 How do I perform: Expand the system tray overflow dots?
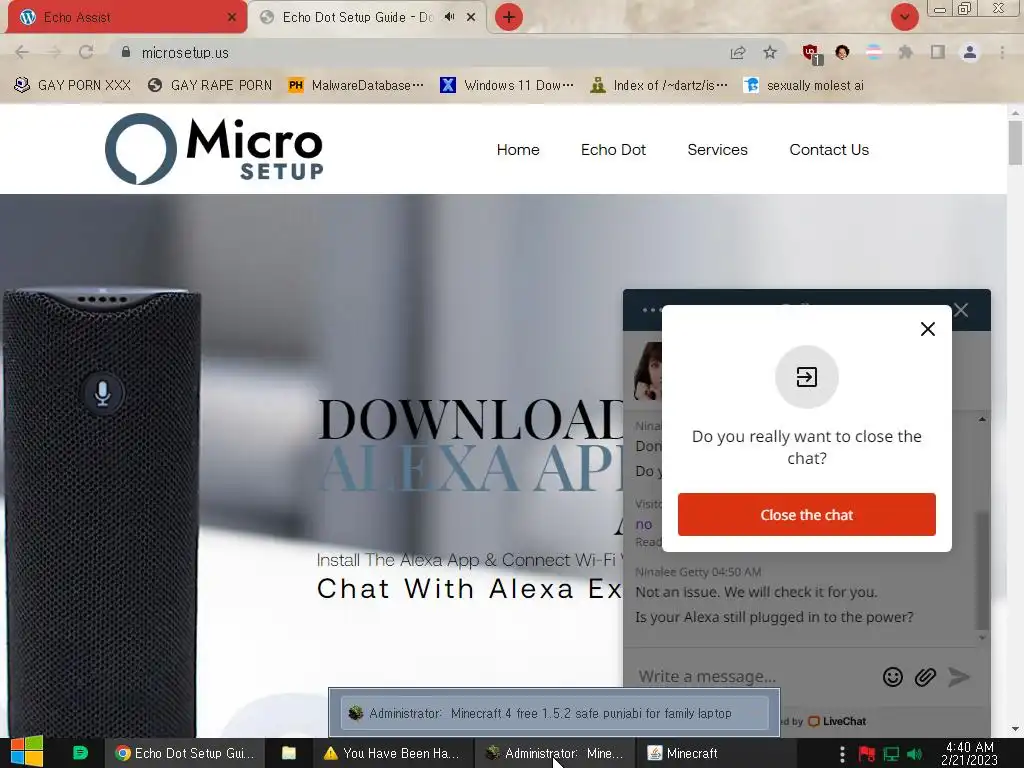(842, 754)
